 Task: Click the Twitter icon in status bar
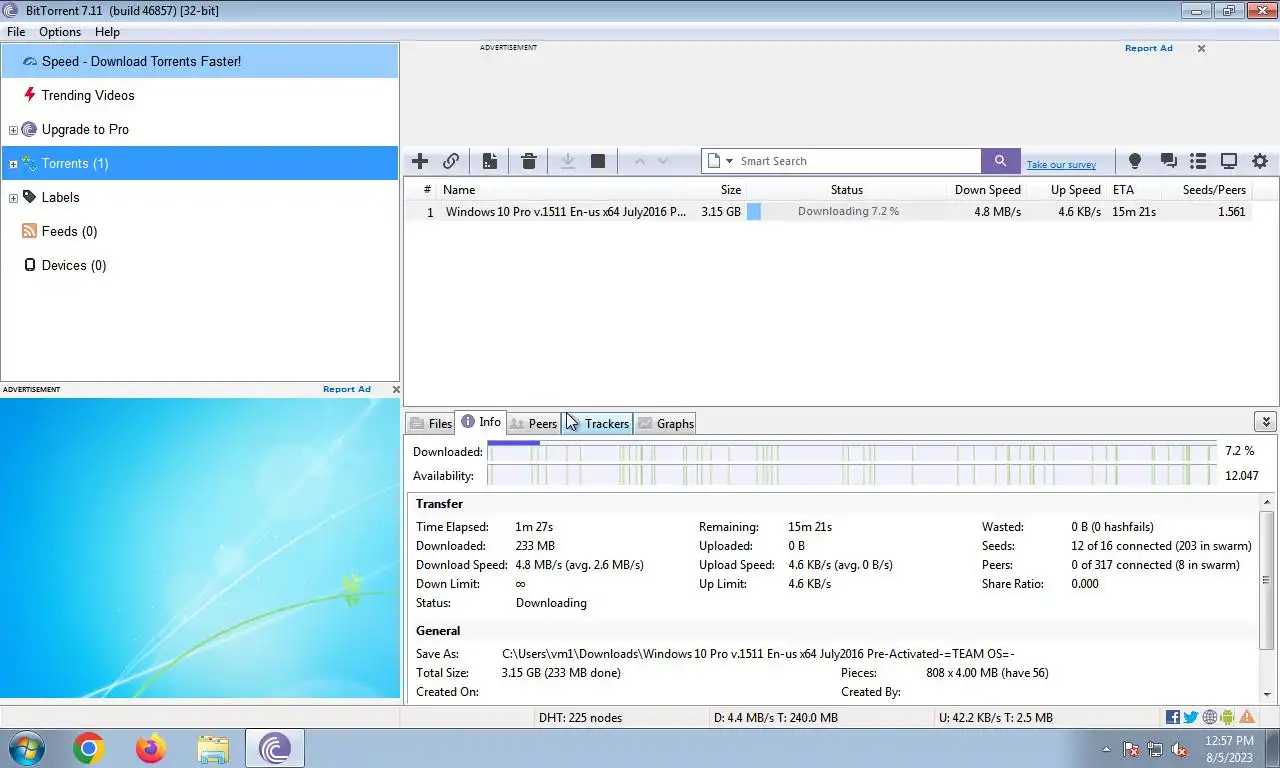1191,717
